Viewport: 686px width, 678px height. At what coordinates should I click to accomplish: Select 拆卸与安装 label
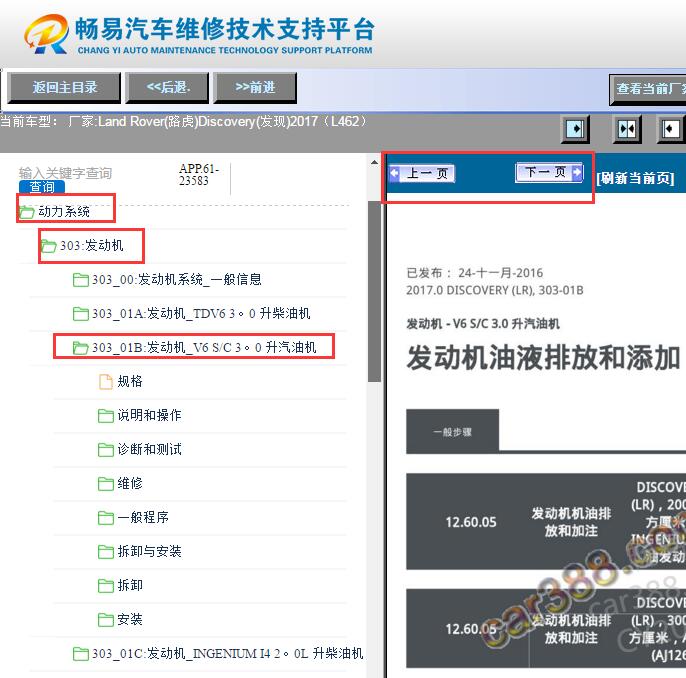149,552
